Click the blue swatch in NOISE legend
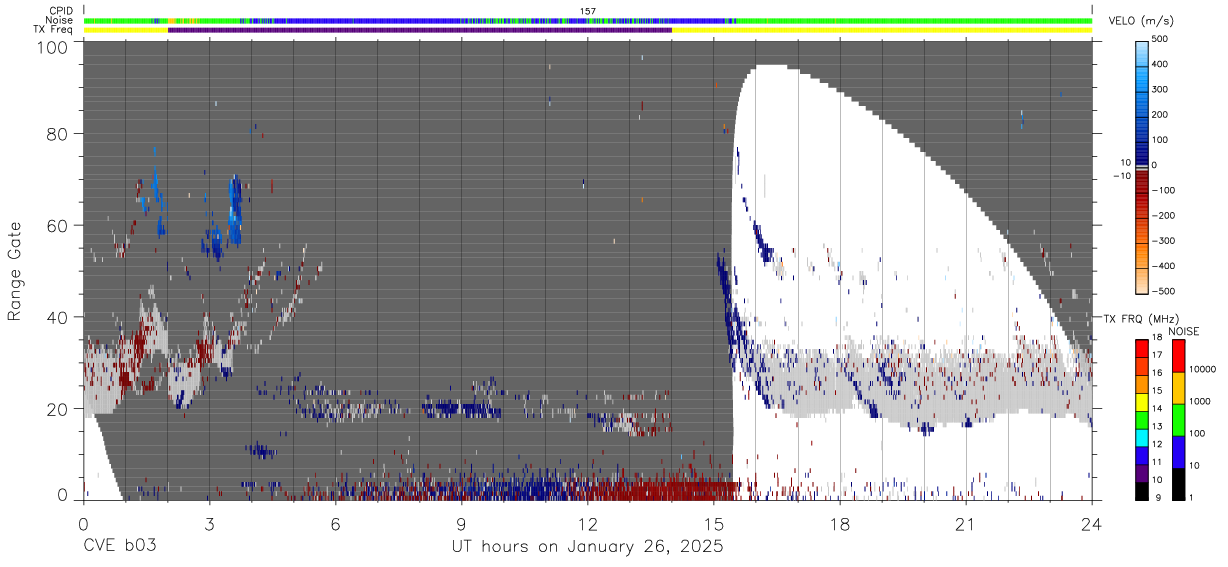The image size is (1228, 567). click(x=1178, y=452)
